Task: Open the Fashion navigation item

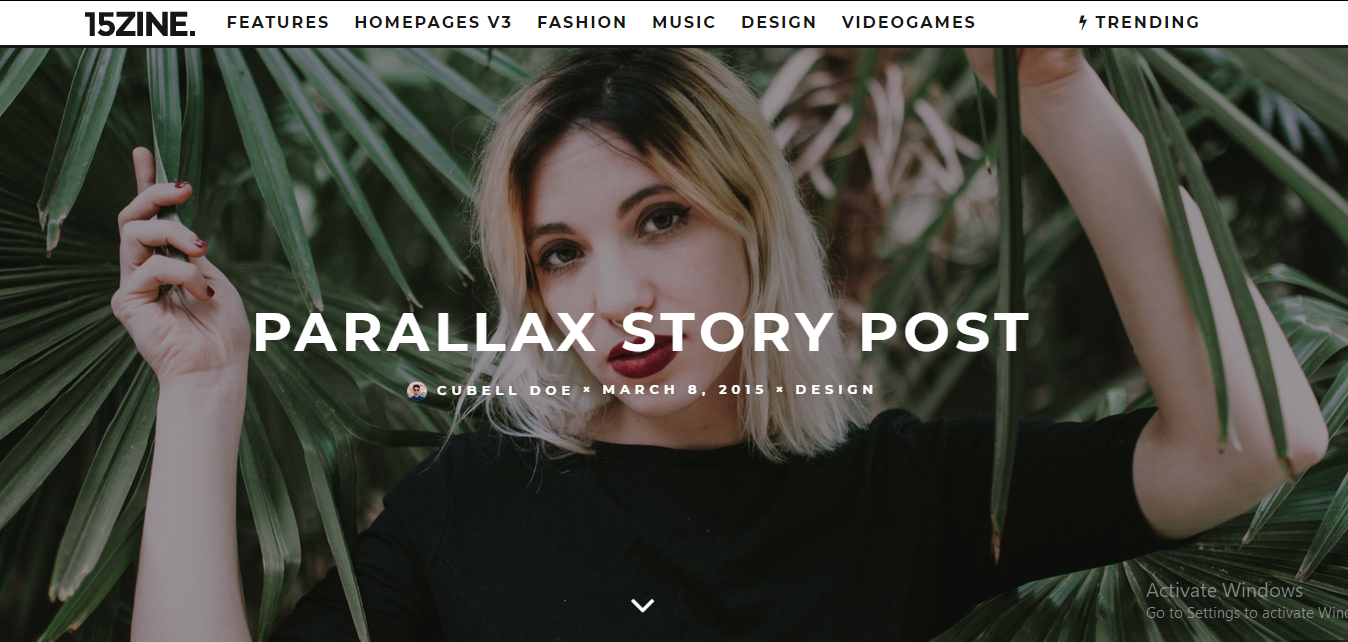Action: [582, 22]
